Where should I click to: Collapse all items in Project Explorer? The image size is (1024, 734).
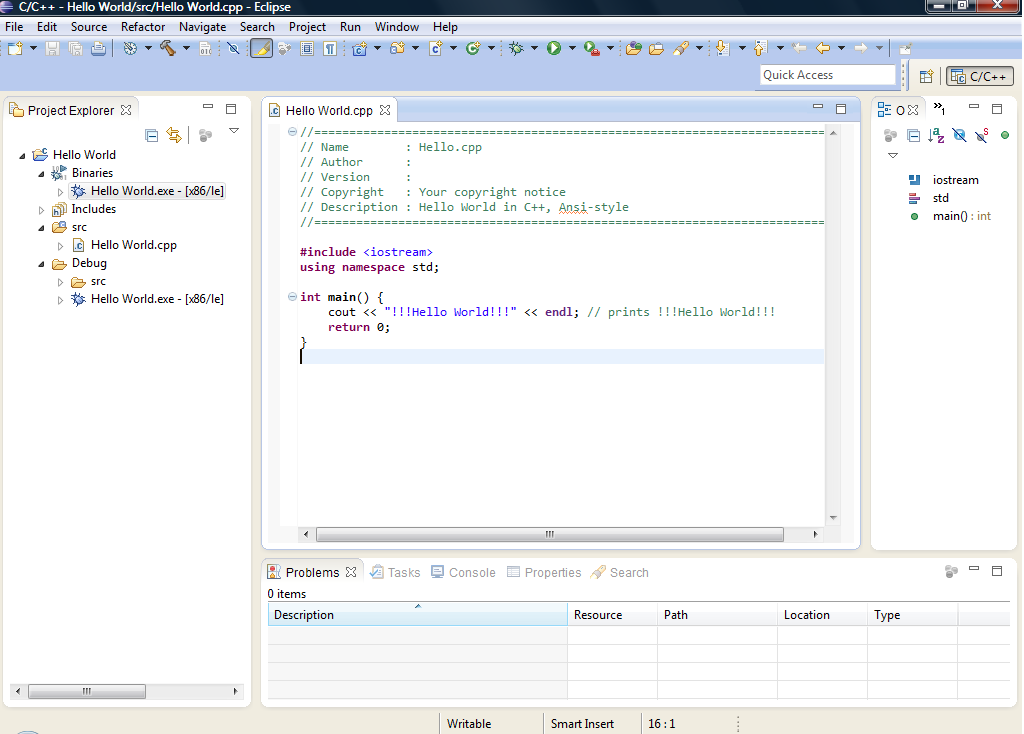pos(152,135)
